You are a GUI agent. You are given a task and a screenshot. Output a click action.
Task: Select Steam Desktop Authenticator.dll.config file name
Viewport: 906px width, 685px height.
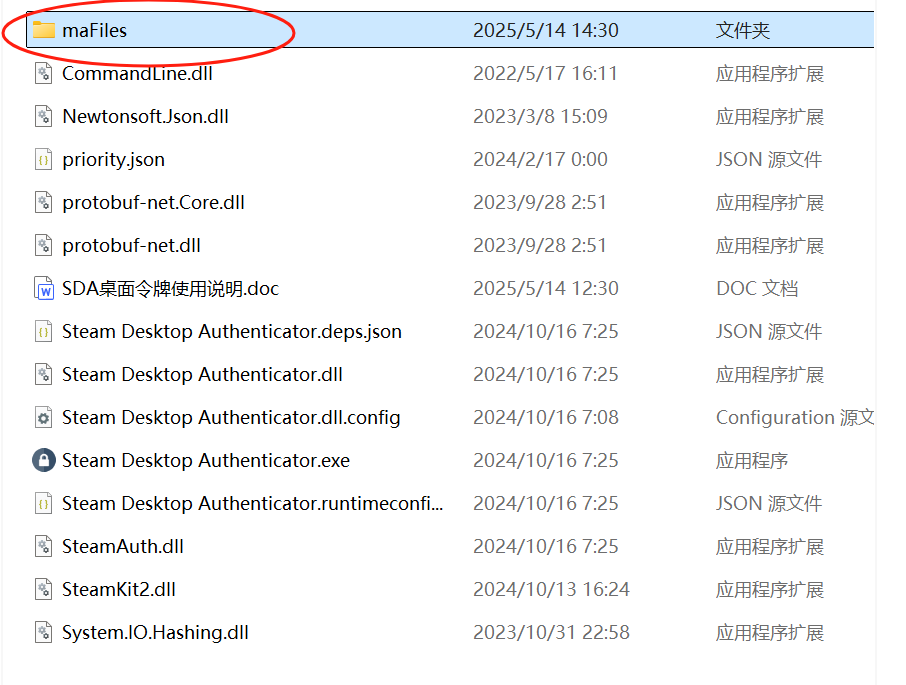coord(231,418)
